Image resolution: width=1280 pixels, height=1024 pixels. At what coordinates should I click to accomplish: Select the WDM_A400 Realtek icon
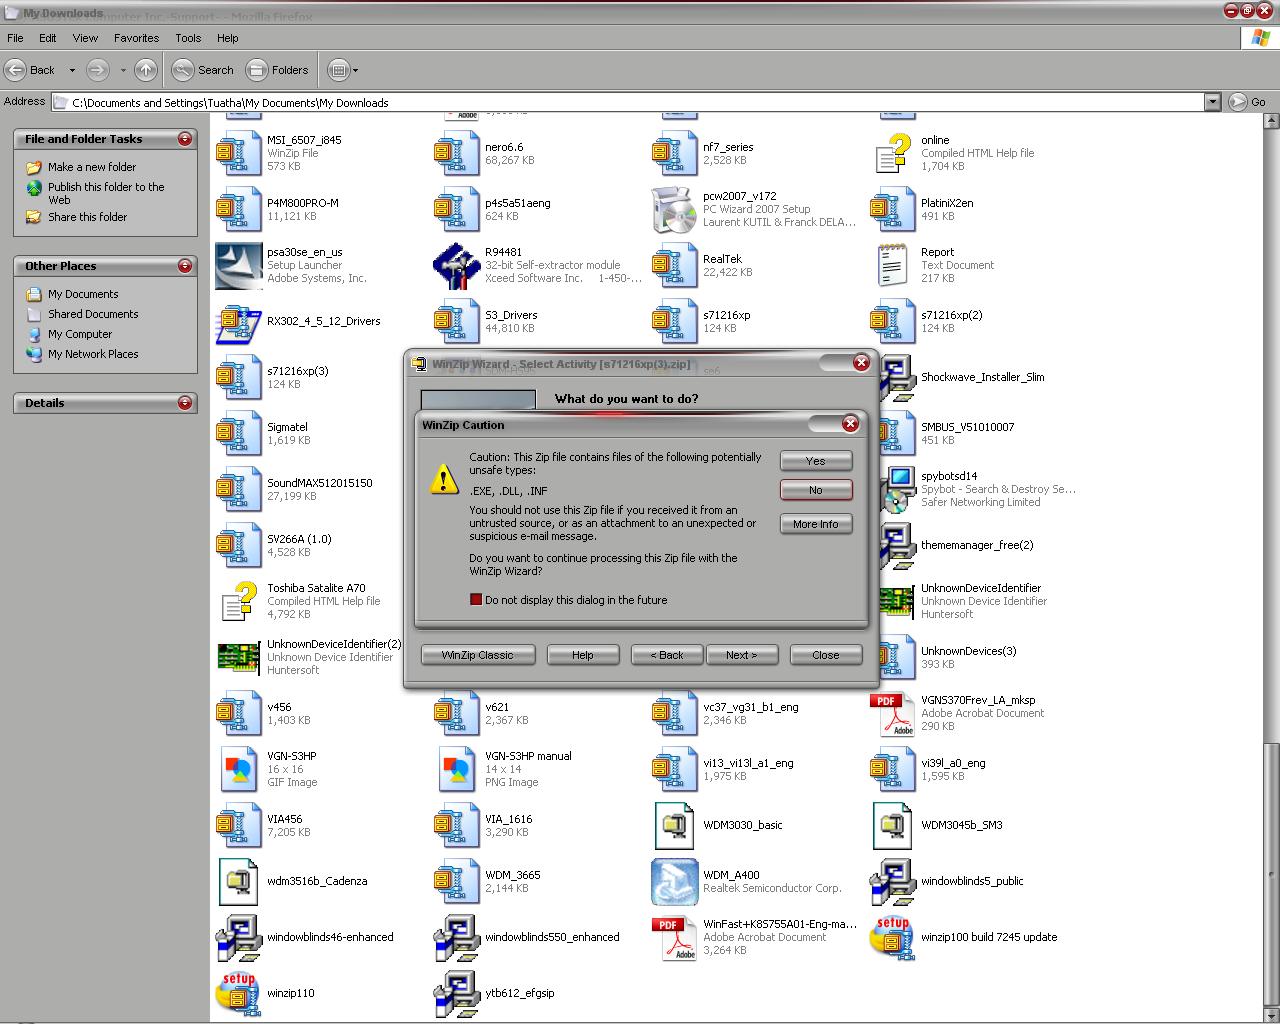pos(675,881)
